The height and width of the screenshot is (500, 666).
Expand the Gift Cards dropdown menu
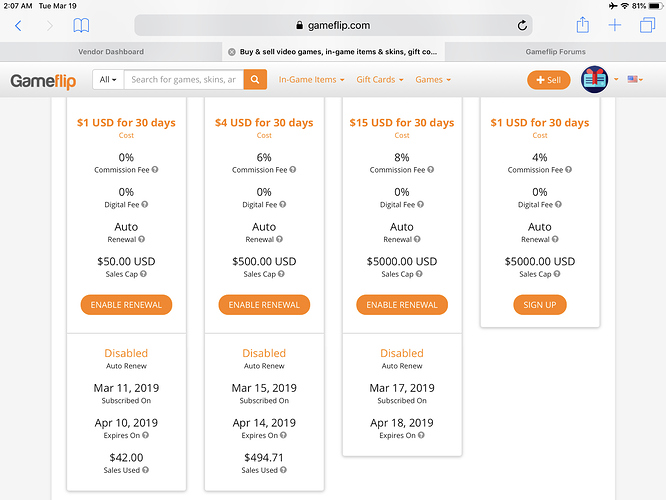pyautogui.click(x=380, y=79)
